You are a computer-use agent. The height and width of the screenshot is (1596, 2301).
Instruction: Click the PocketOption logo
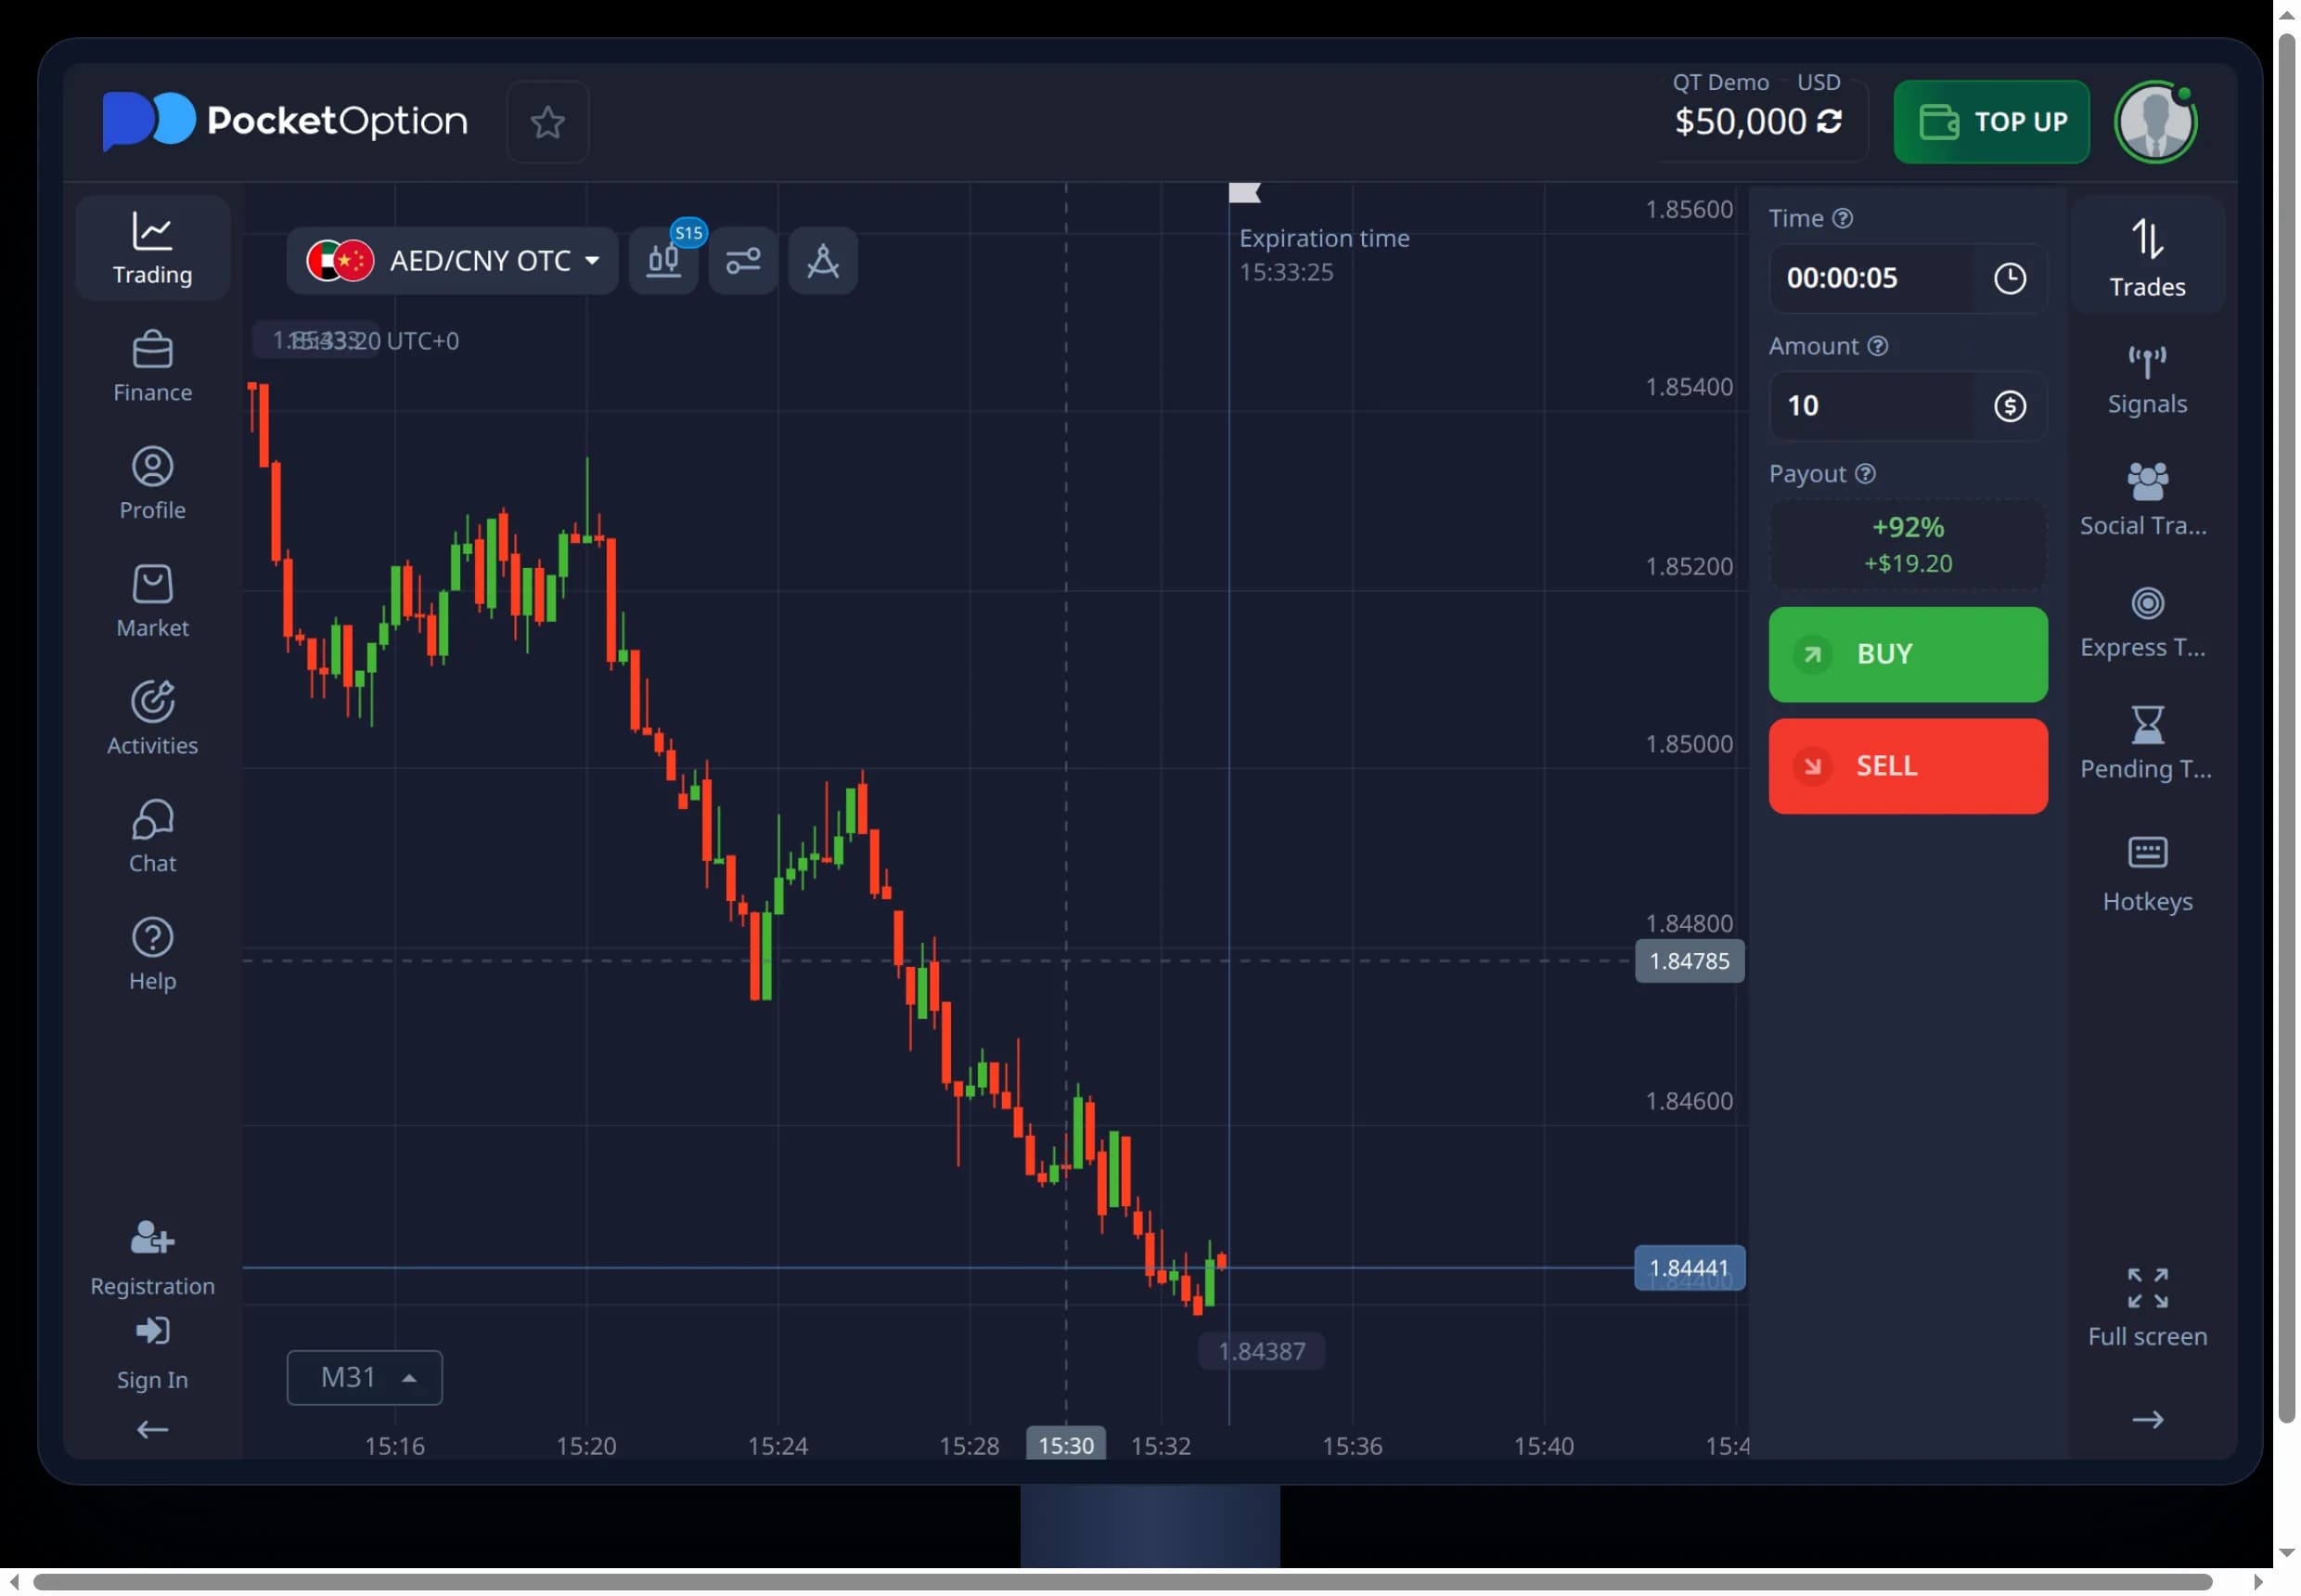tap(285, 121)
